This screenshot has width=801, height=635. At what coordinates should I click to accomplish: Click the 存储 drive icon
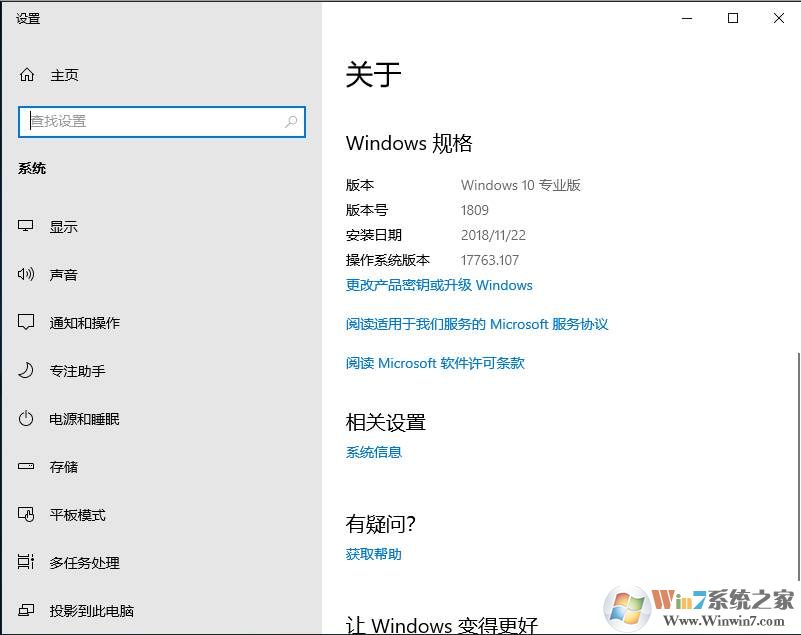pyautogui.click(x=26, y=466)
